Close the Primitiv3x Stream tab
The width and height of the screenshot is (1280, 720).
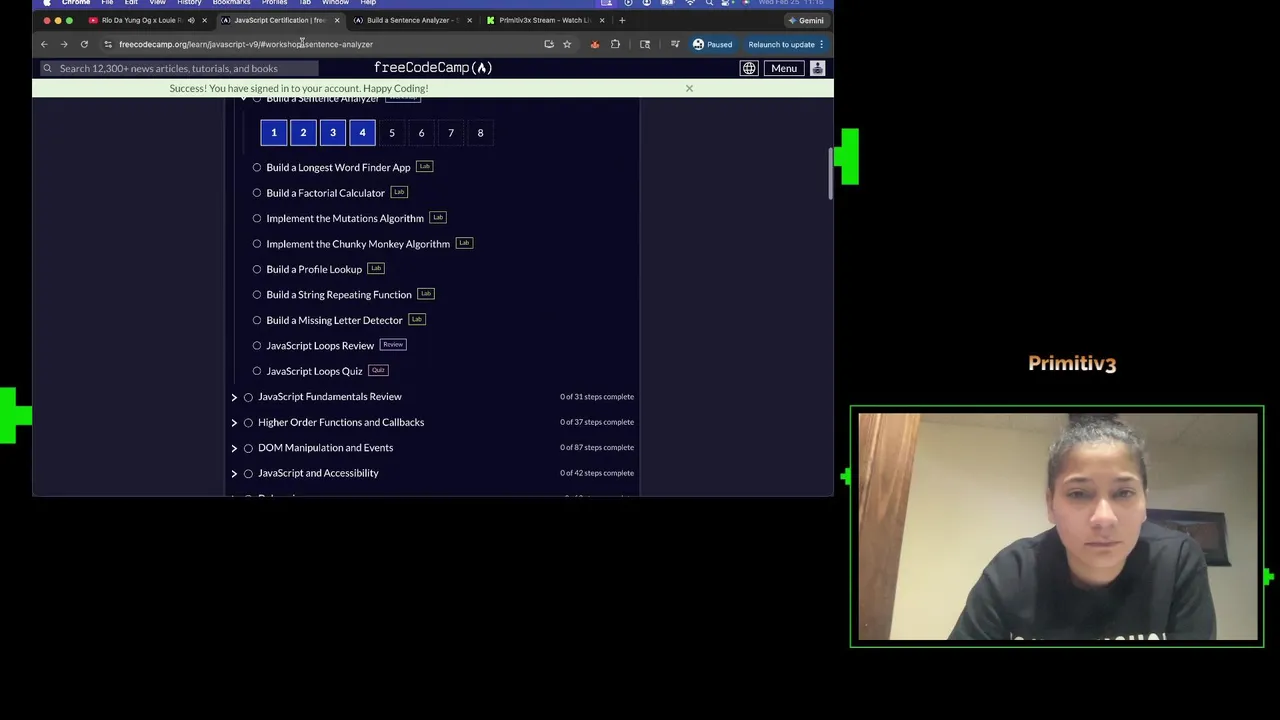[x=602, y=20]
